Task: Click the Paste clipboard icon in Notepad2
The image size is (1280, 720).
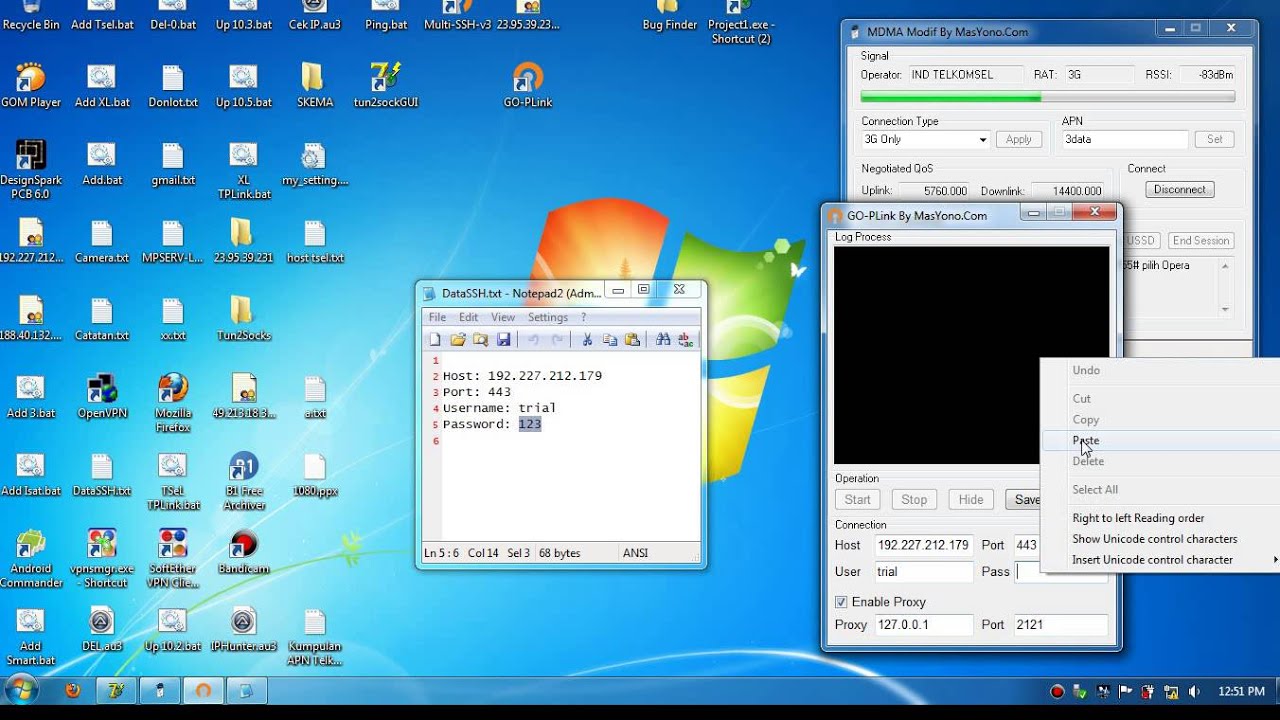Action: (x=632, y=340)
